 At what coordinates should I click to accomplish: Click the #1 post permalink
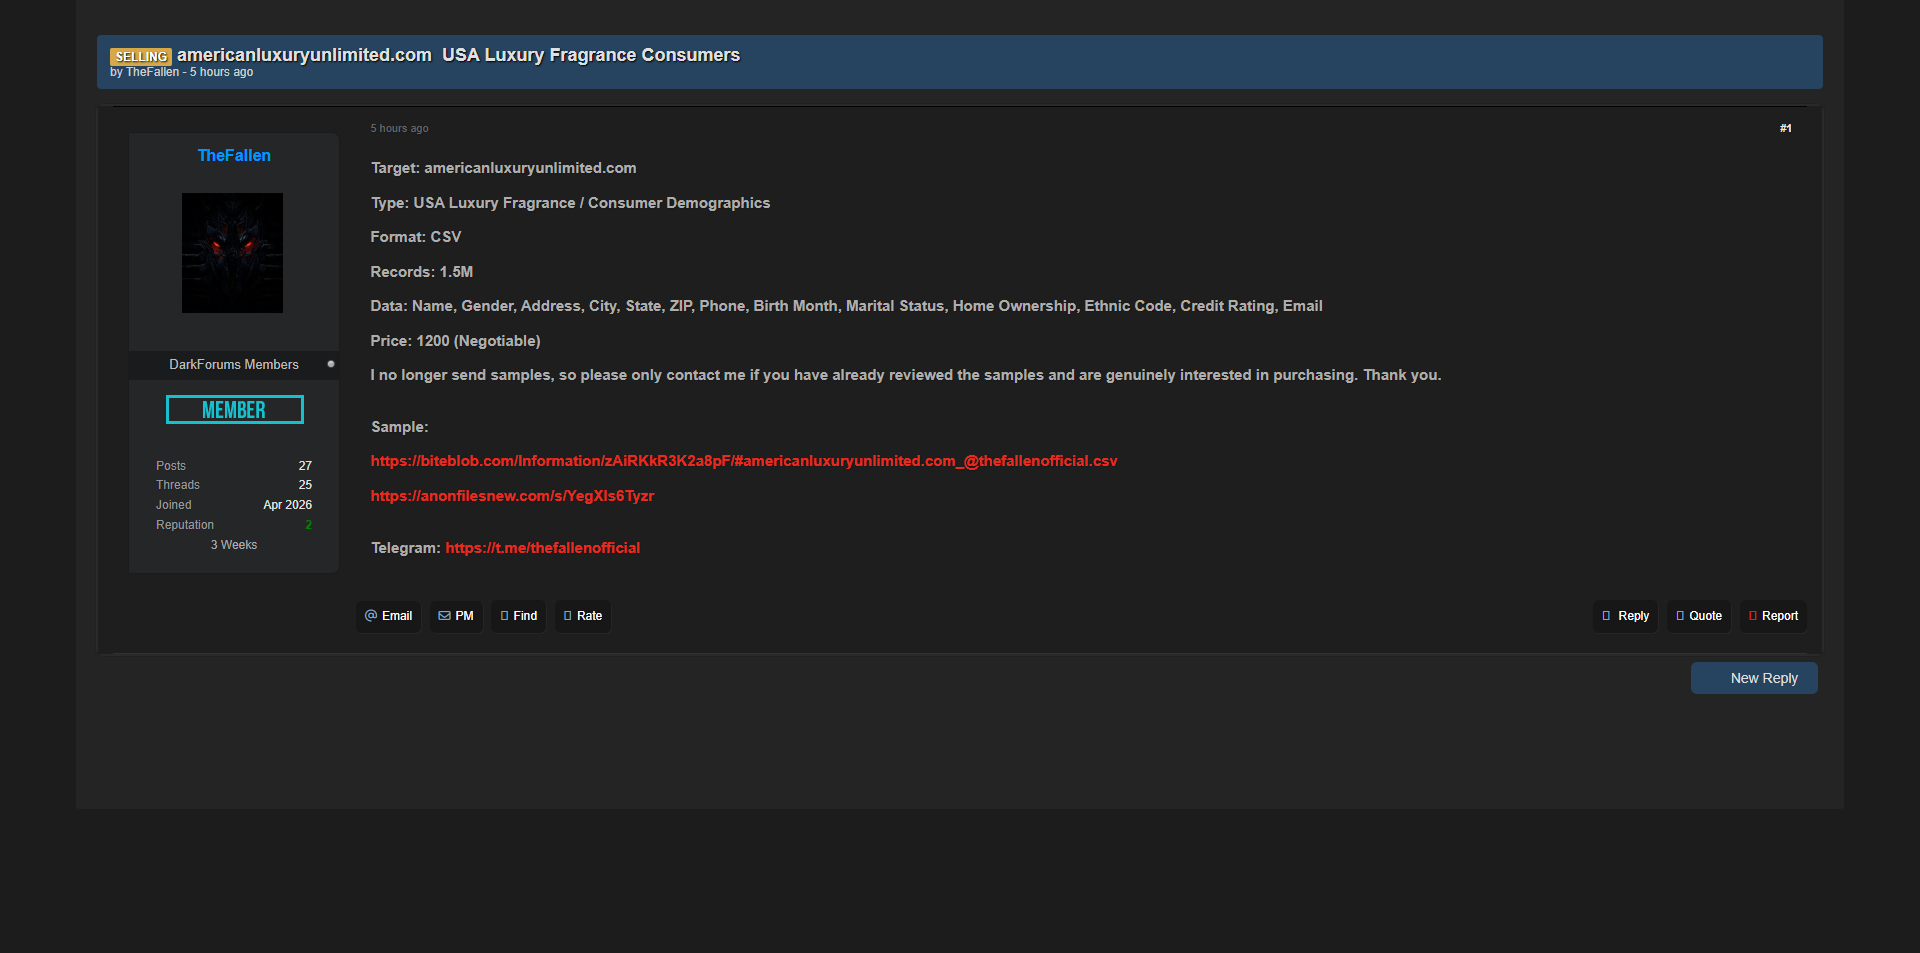[1785, 128]
